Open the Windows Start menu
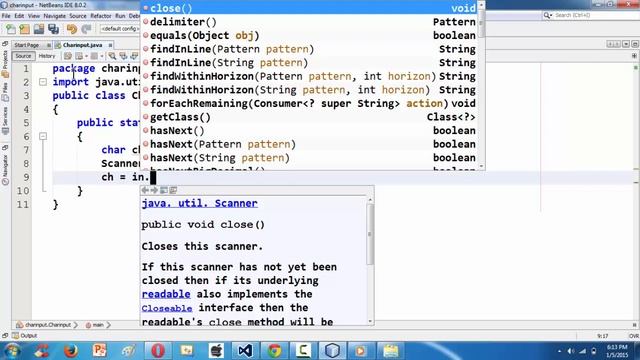Image resolution: width=640 pixels, height=360 pixels. (12, 351)
